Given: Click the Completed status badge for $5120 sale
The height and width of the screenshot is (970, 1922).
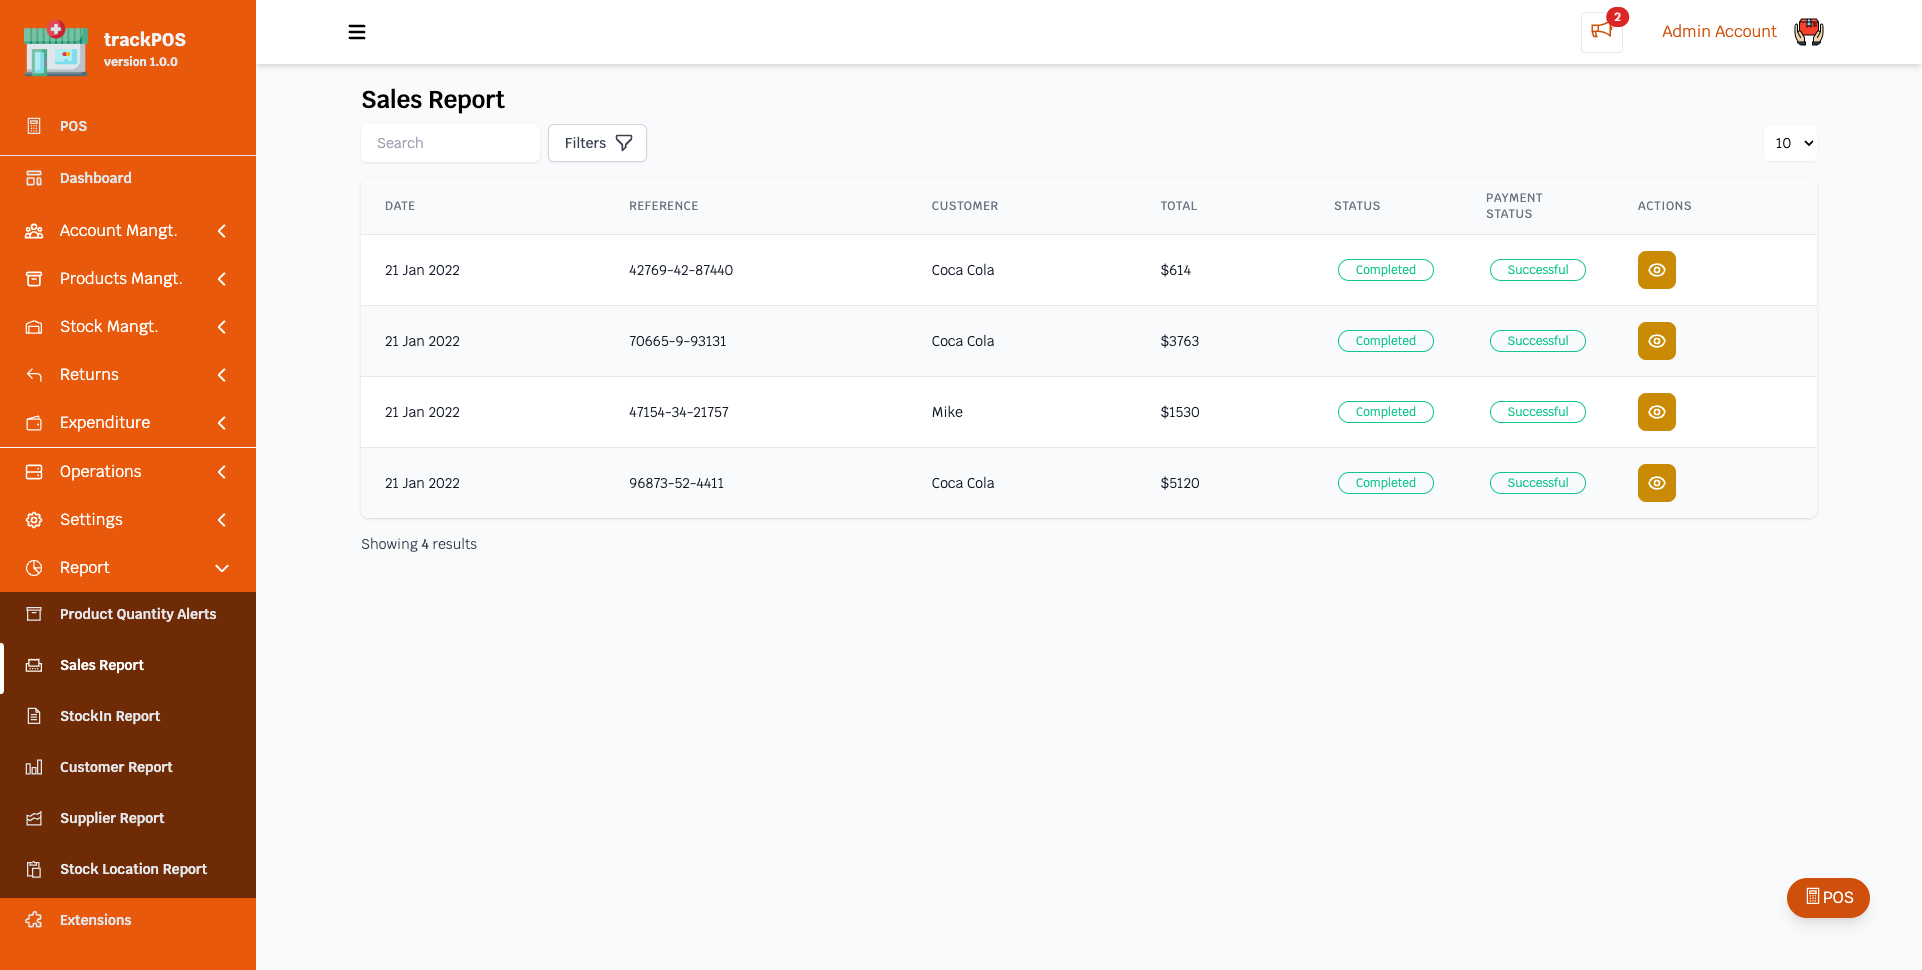Looking at the screenshot, I should 1385,483.
